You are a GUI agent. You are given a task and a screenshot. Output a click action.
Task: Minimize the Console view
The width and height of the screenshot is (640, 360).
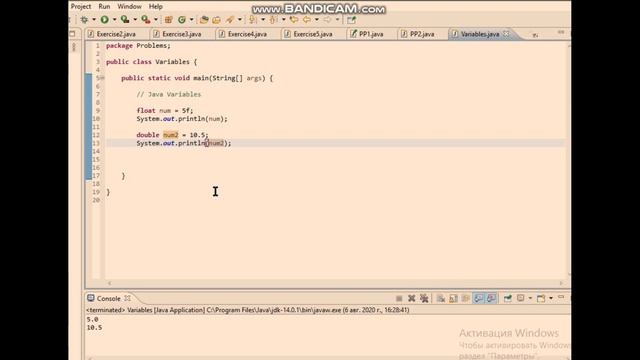click(561, 297)
